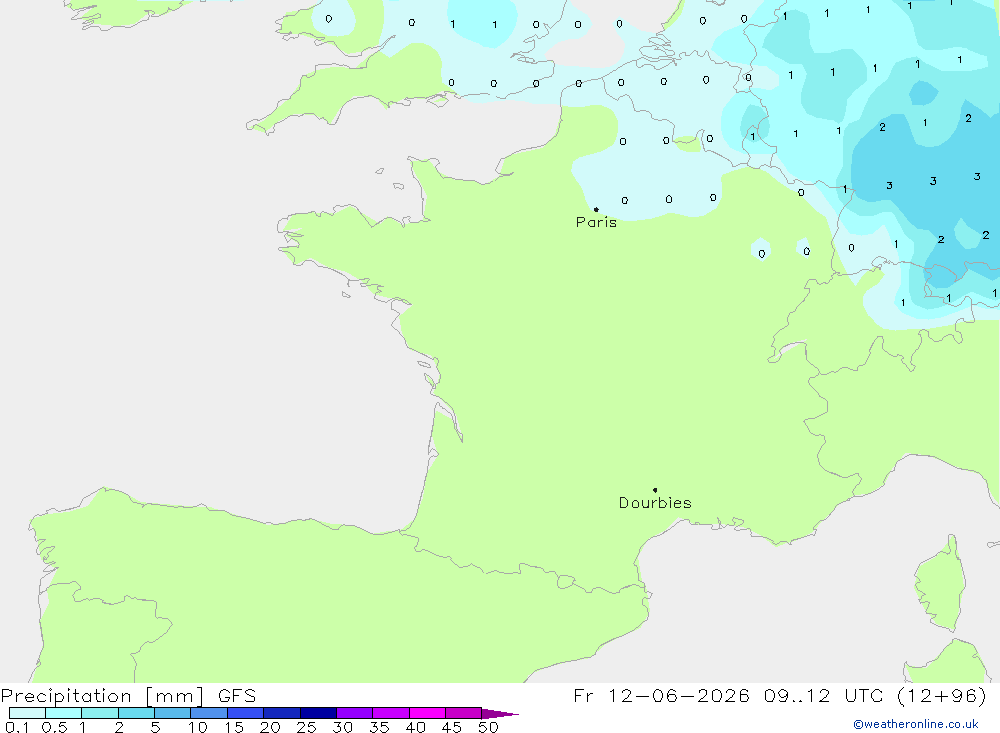Image resolution: width=1000 pixels, height=733 pixels.
Task: Click the legend value 0.5
Action: point(54,727)
